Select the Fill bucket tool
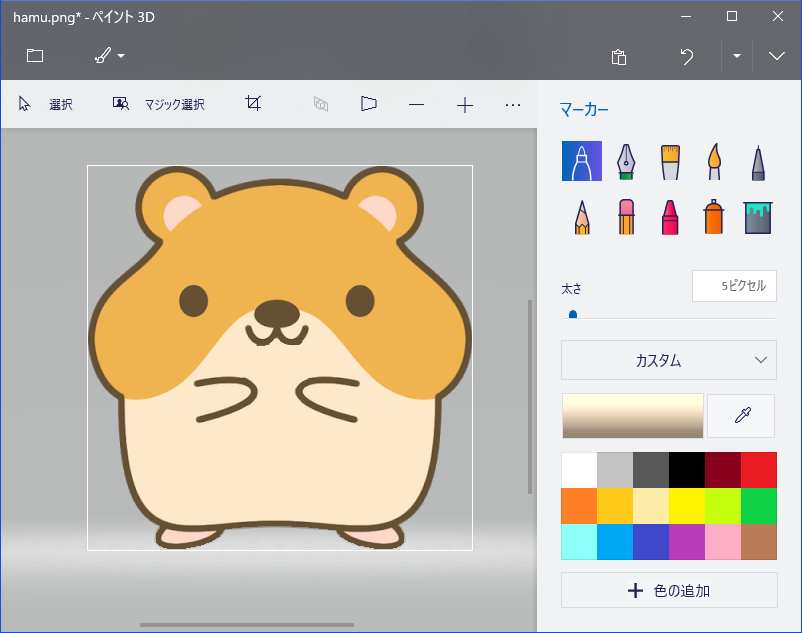This screenshot has height=633, width=802. tap(758, 217)
